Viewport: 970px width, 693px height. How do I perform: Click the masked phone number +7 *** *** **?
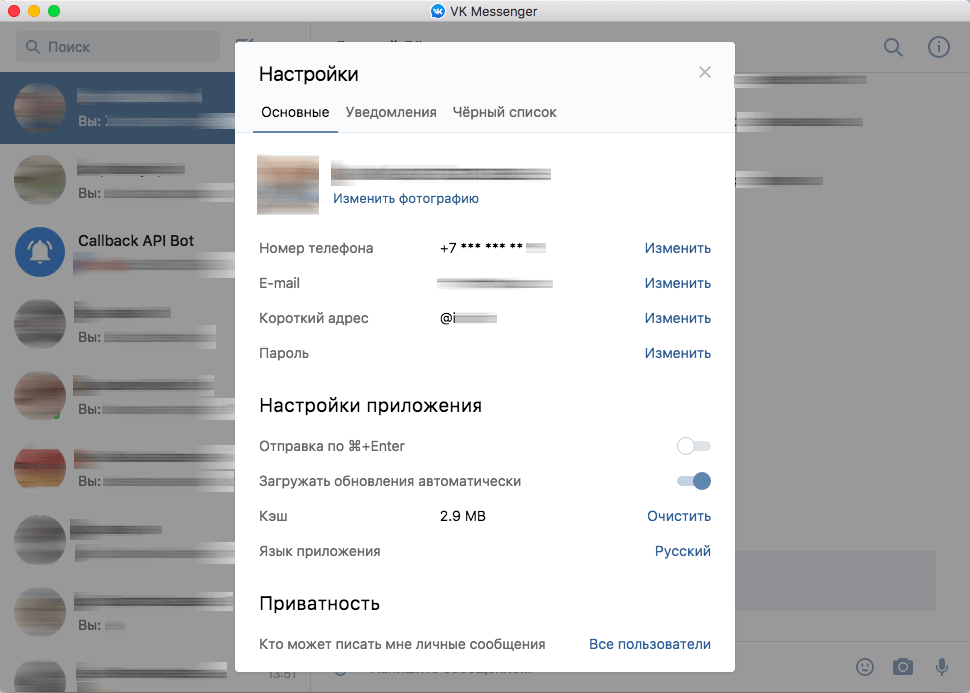coord(492,248)
